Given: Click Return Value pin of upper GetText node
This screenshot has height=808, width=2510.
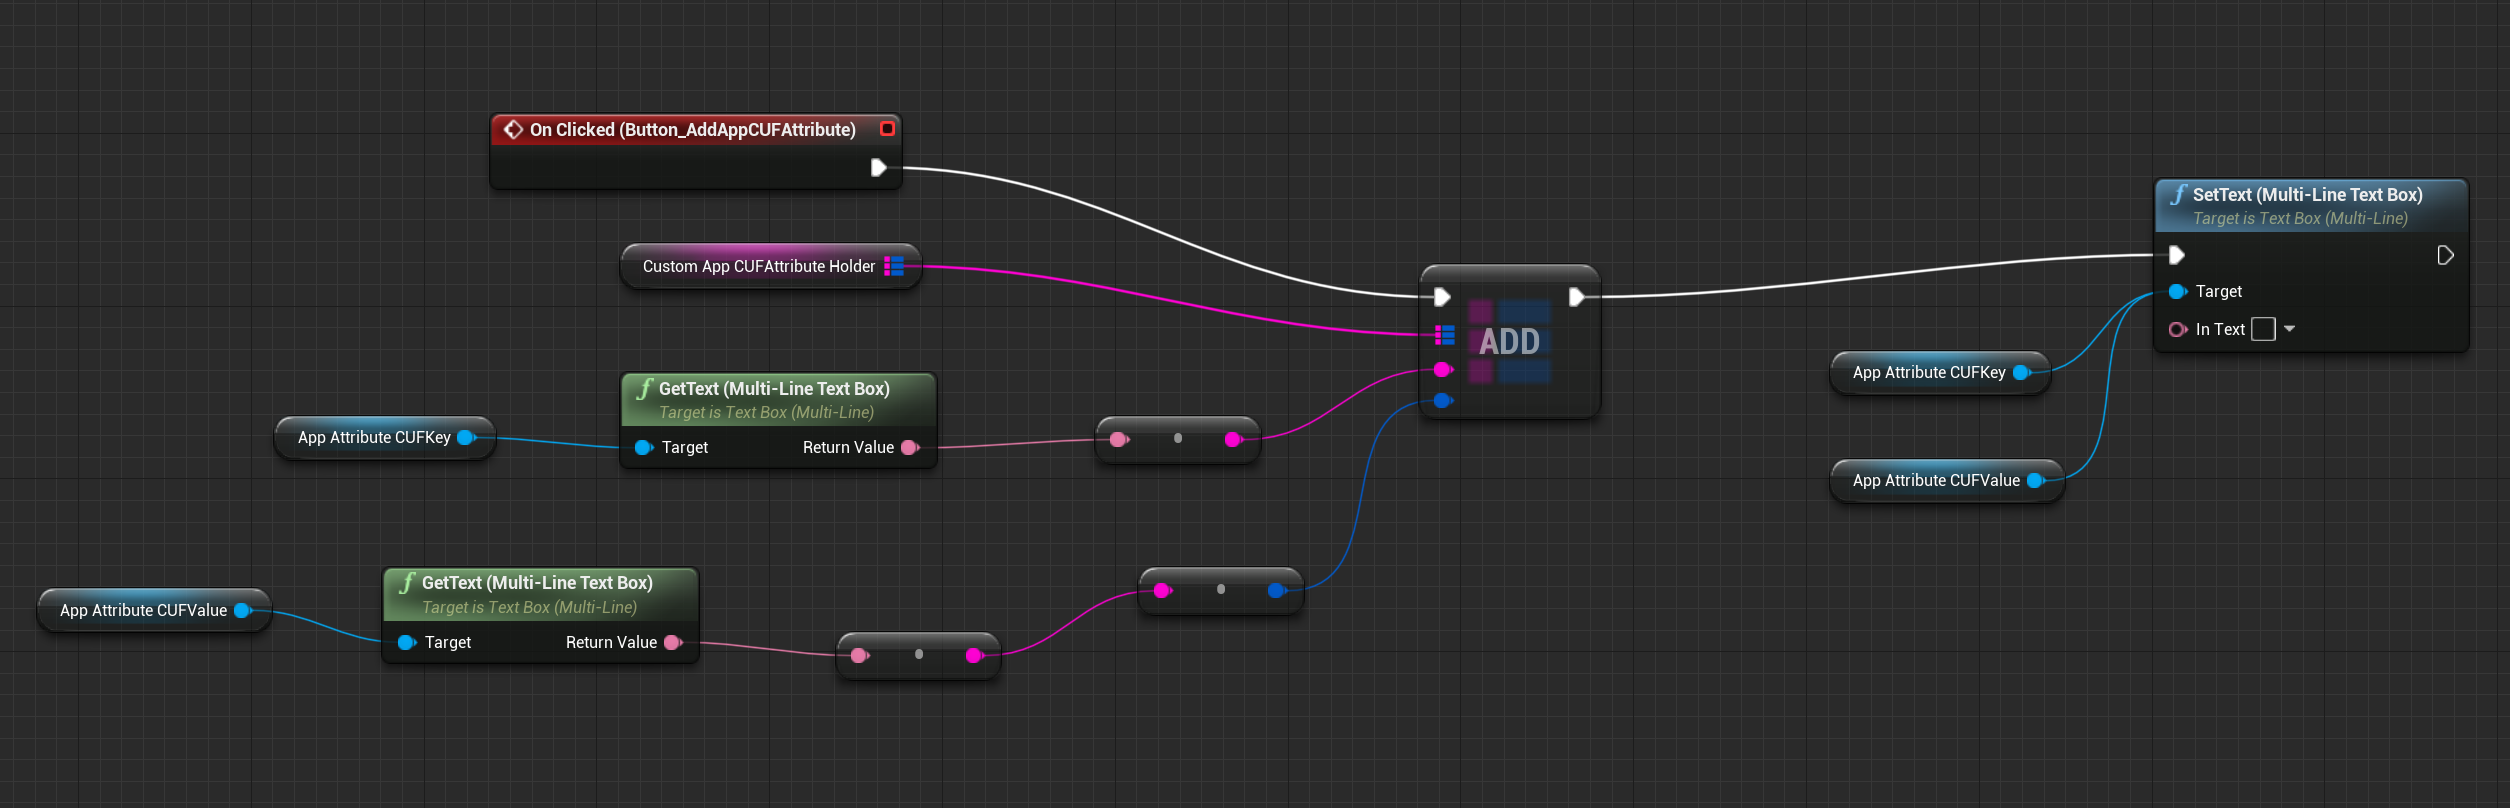Looking at the screenshot, I should coord(910,448).
